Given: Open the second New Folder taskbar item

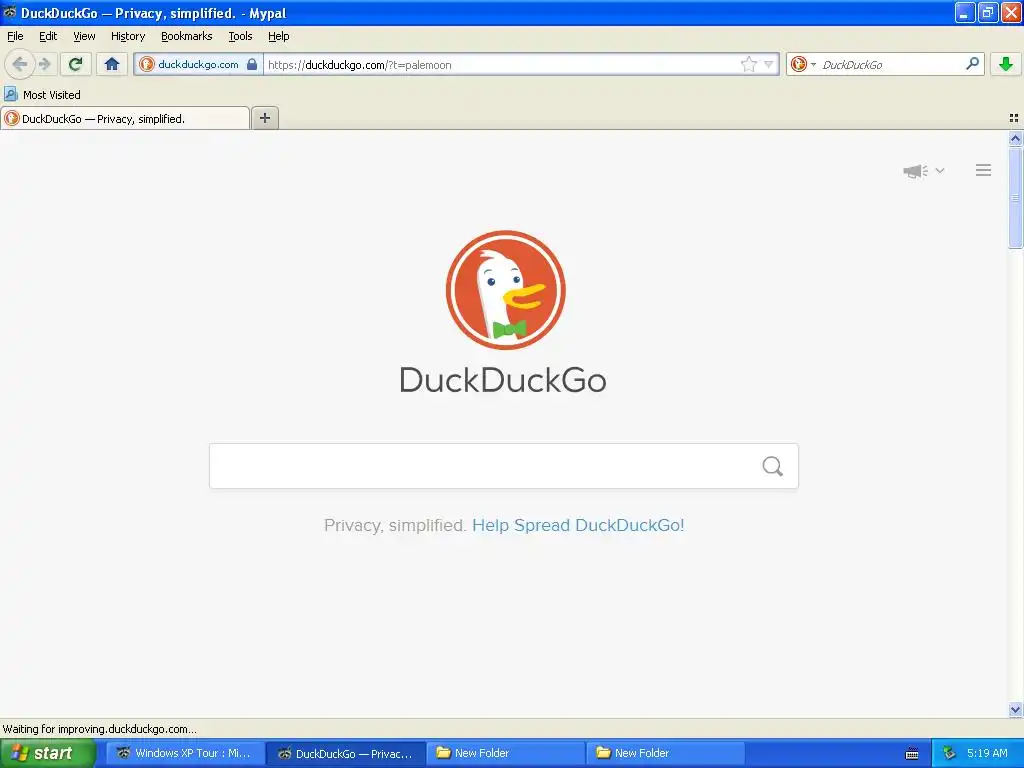Looking at the screenshot, I should pos(666,753).
